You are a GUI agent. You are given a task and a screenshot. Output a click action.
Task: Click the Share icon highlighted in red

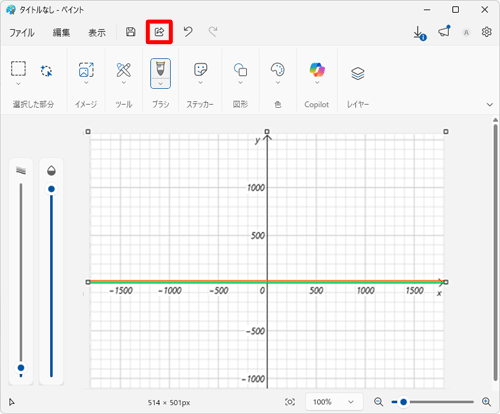(x=159, y=32)
